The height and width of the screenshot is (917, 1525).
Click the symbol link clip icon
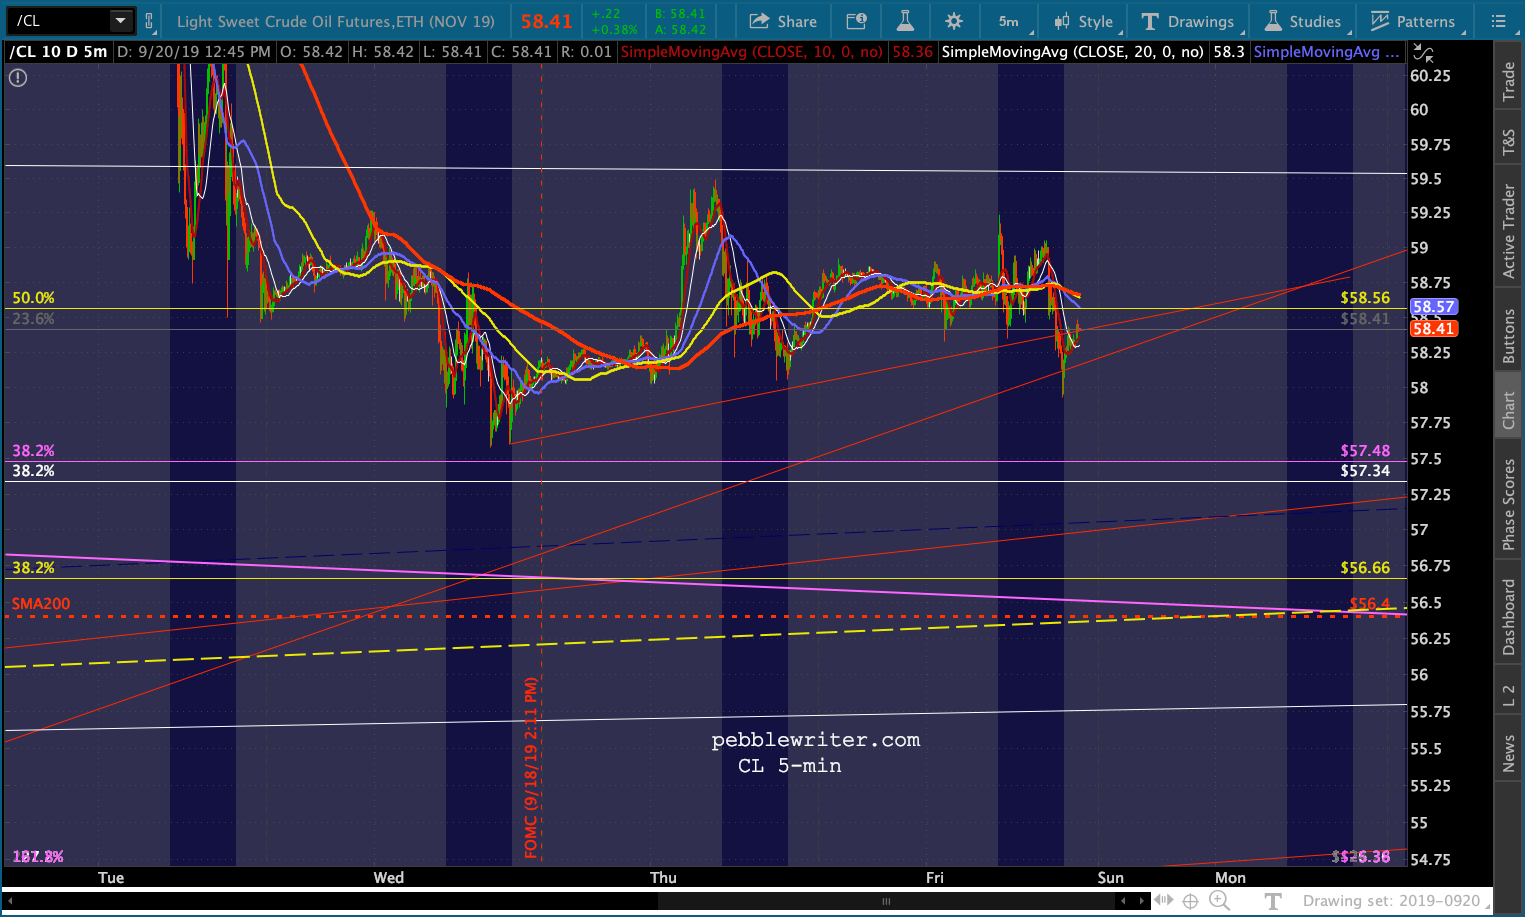coord(149,20)
